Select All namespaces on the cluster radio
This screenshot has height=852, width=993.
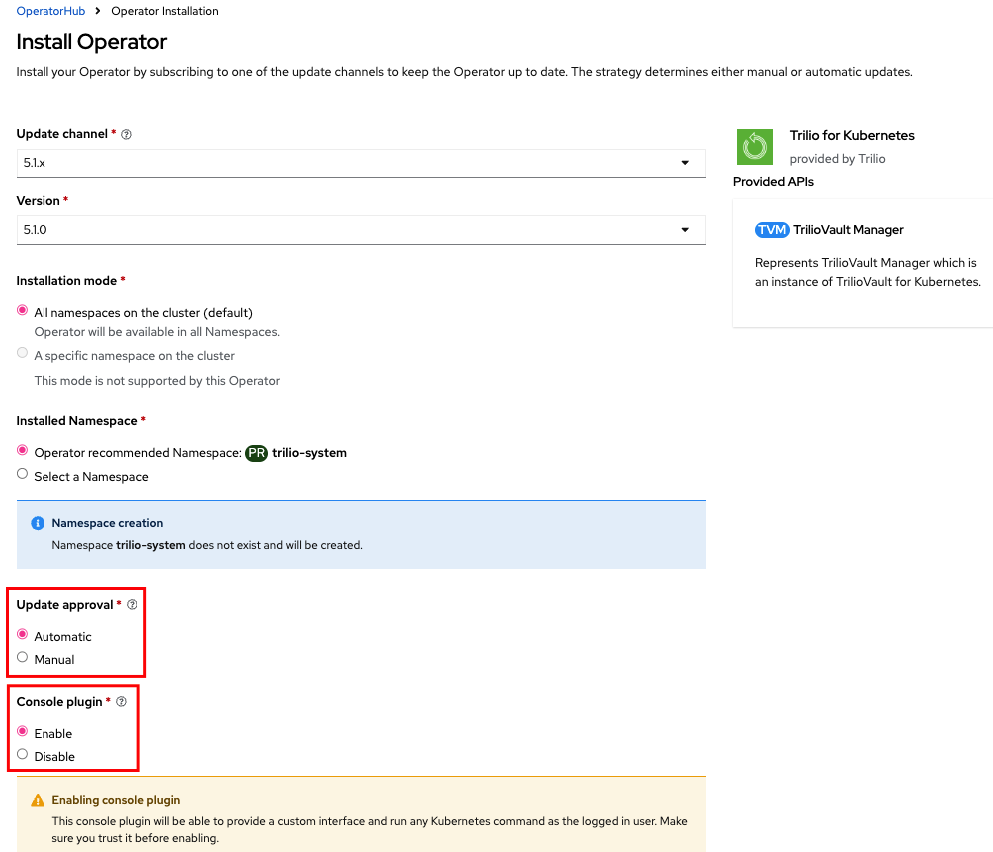coord(23,310)
